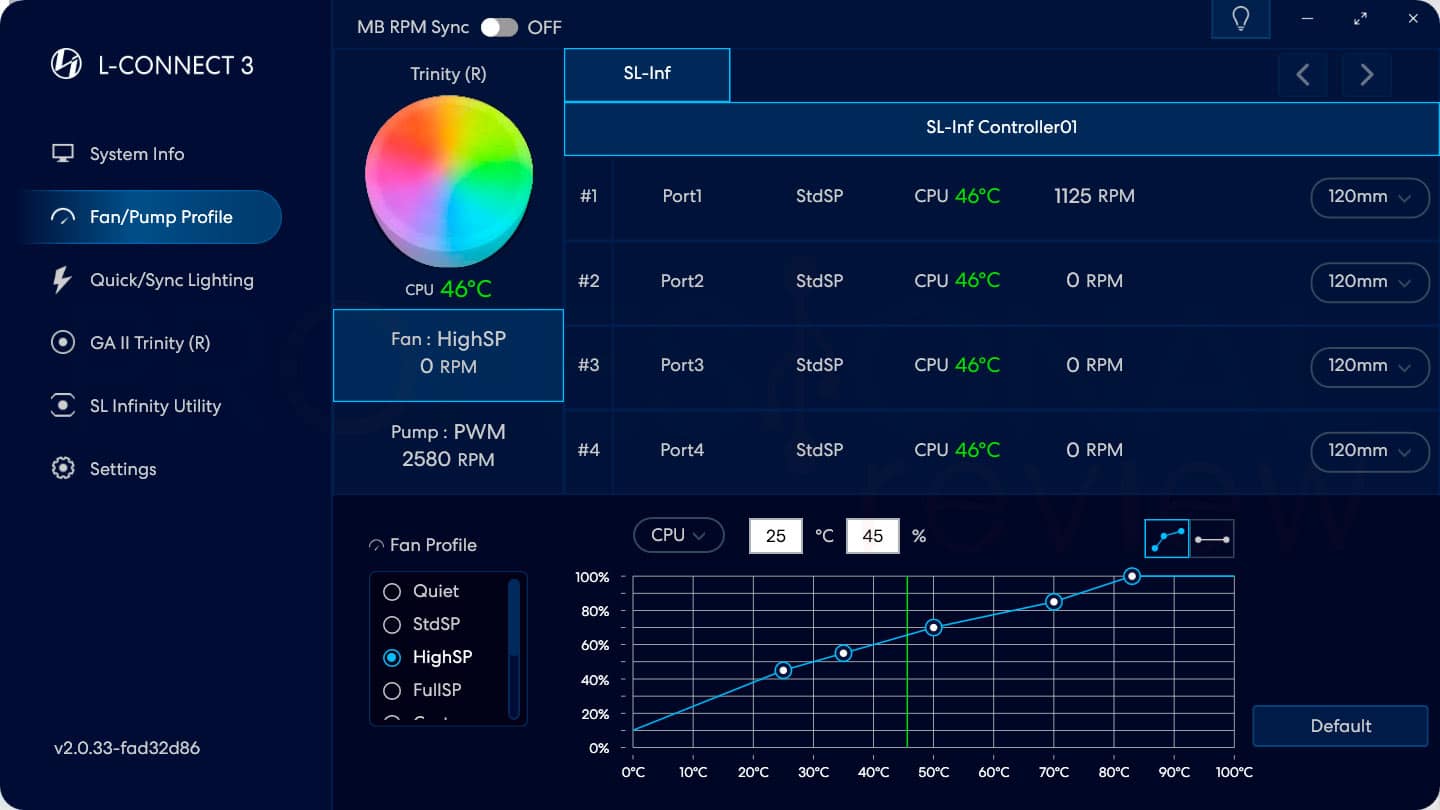The image size is (1440, 810).
Task: Select the flat line graph mode icon
Action: tap(1212, 539)
